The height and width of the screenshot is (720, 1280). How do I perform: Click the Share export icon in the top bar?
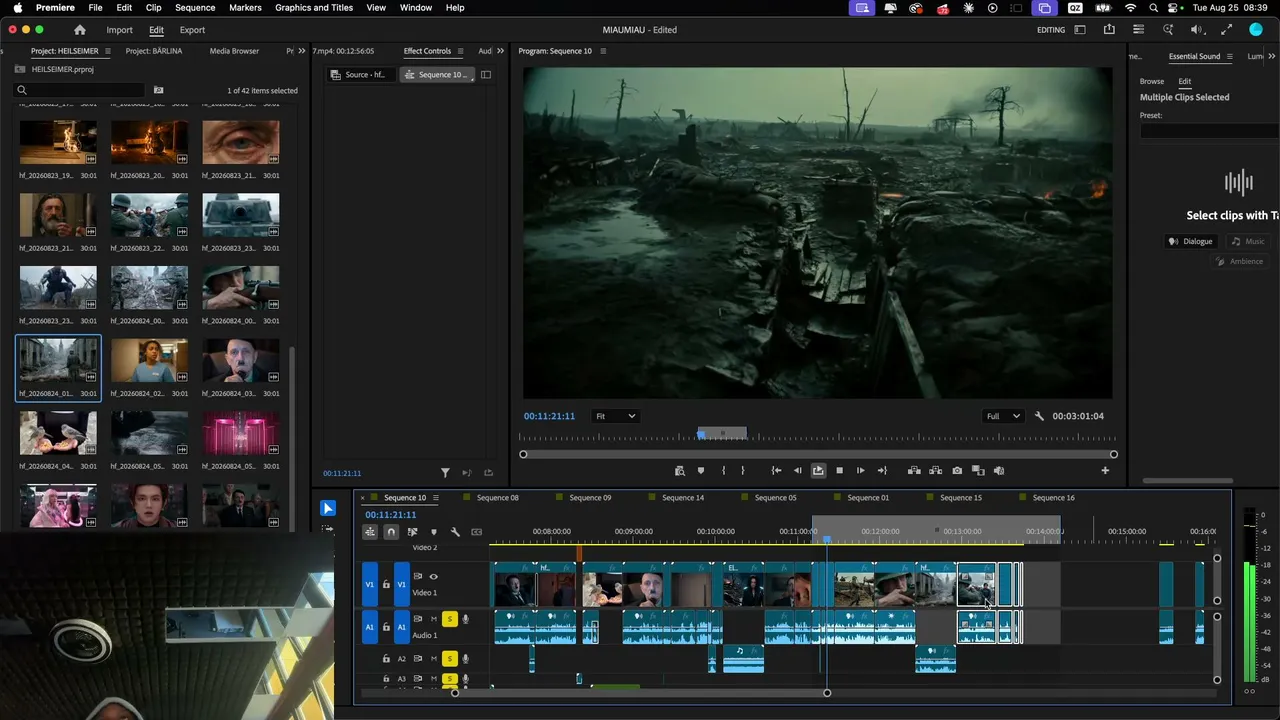1109,30
